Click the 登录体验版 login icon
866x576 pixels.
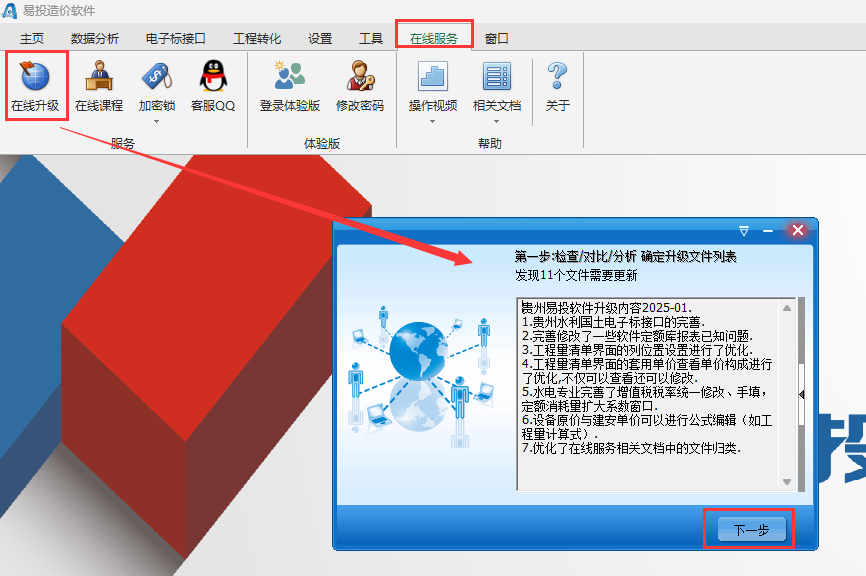tap(289, 77)
